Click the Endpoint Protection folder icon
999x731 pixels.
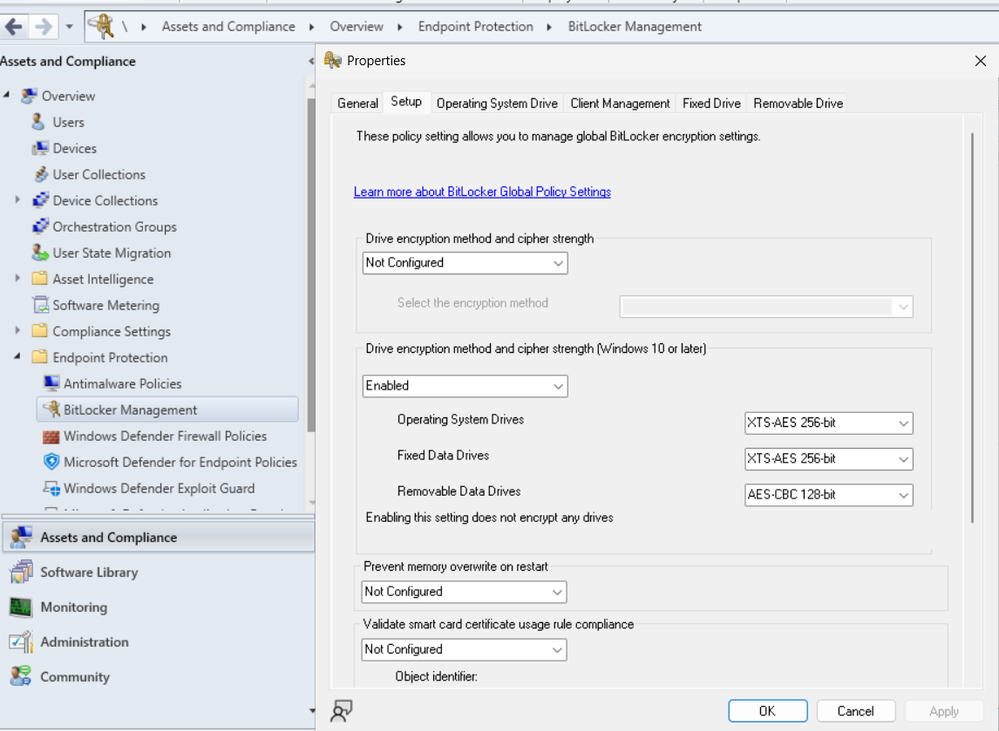(x=40, y=357)
